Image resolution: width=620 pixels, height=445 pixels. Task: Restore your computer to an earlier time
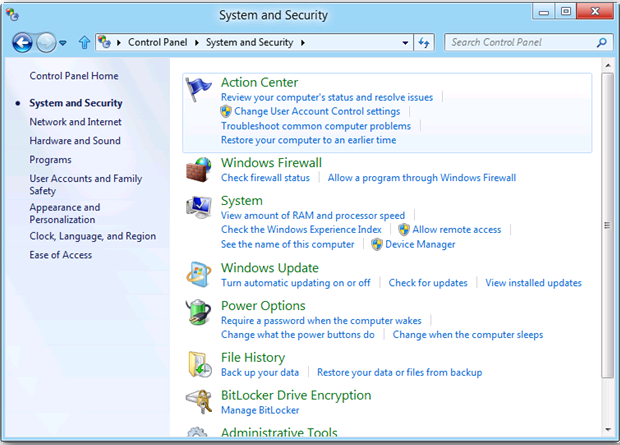point(308,140)
